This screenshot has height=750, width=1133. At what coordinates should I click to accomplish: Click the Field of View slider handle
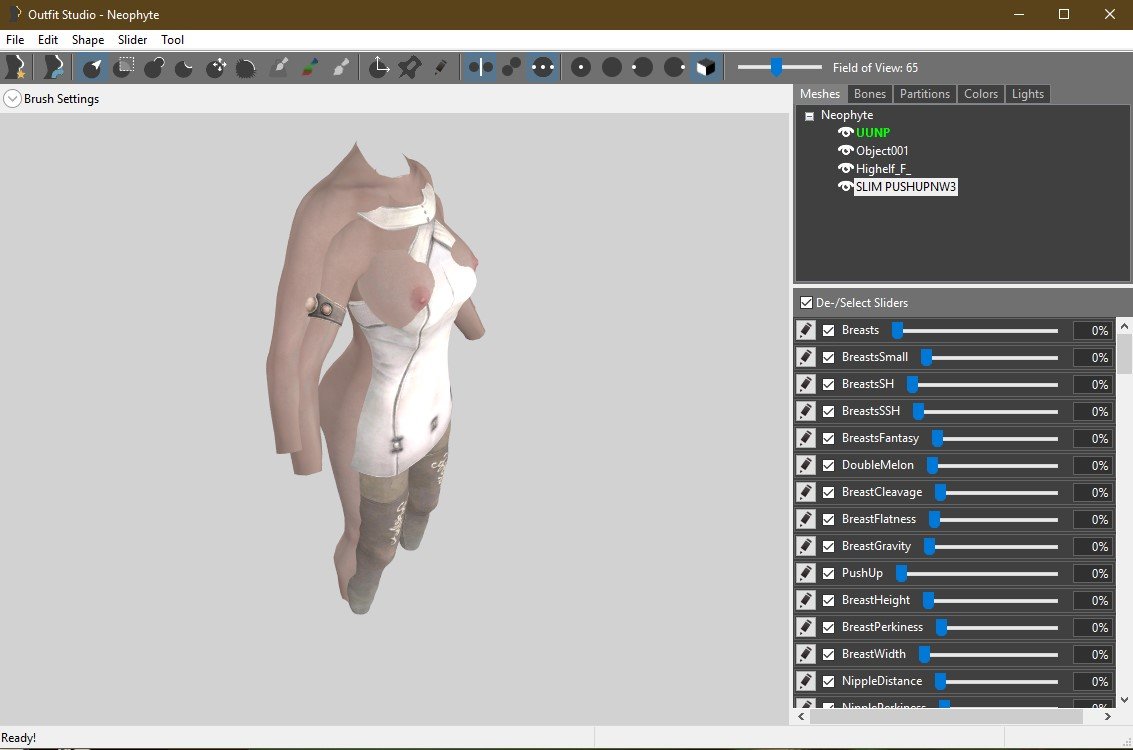pyautogui.click(x=776, y=67)
